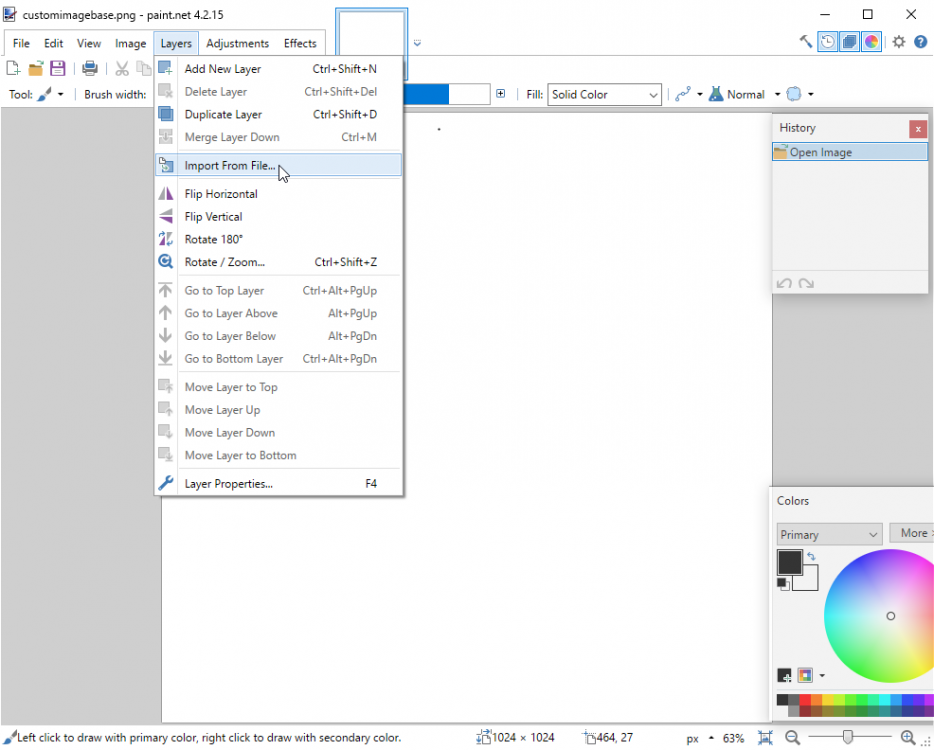Select Import From File in Layers menu

230,166
